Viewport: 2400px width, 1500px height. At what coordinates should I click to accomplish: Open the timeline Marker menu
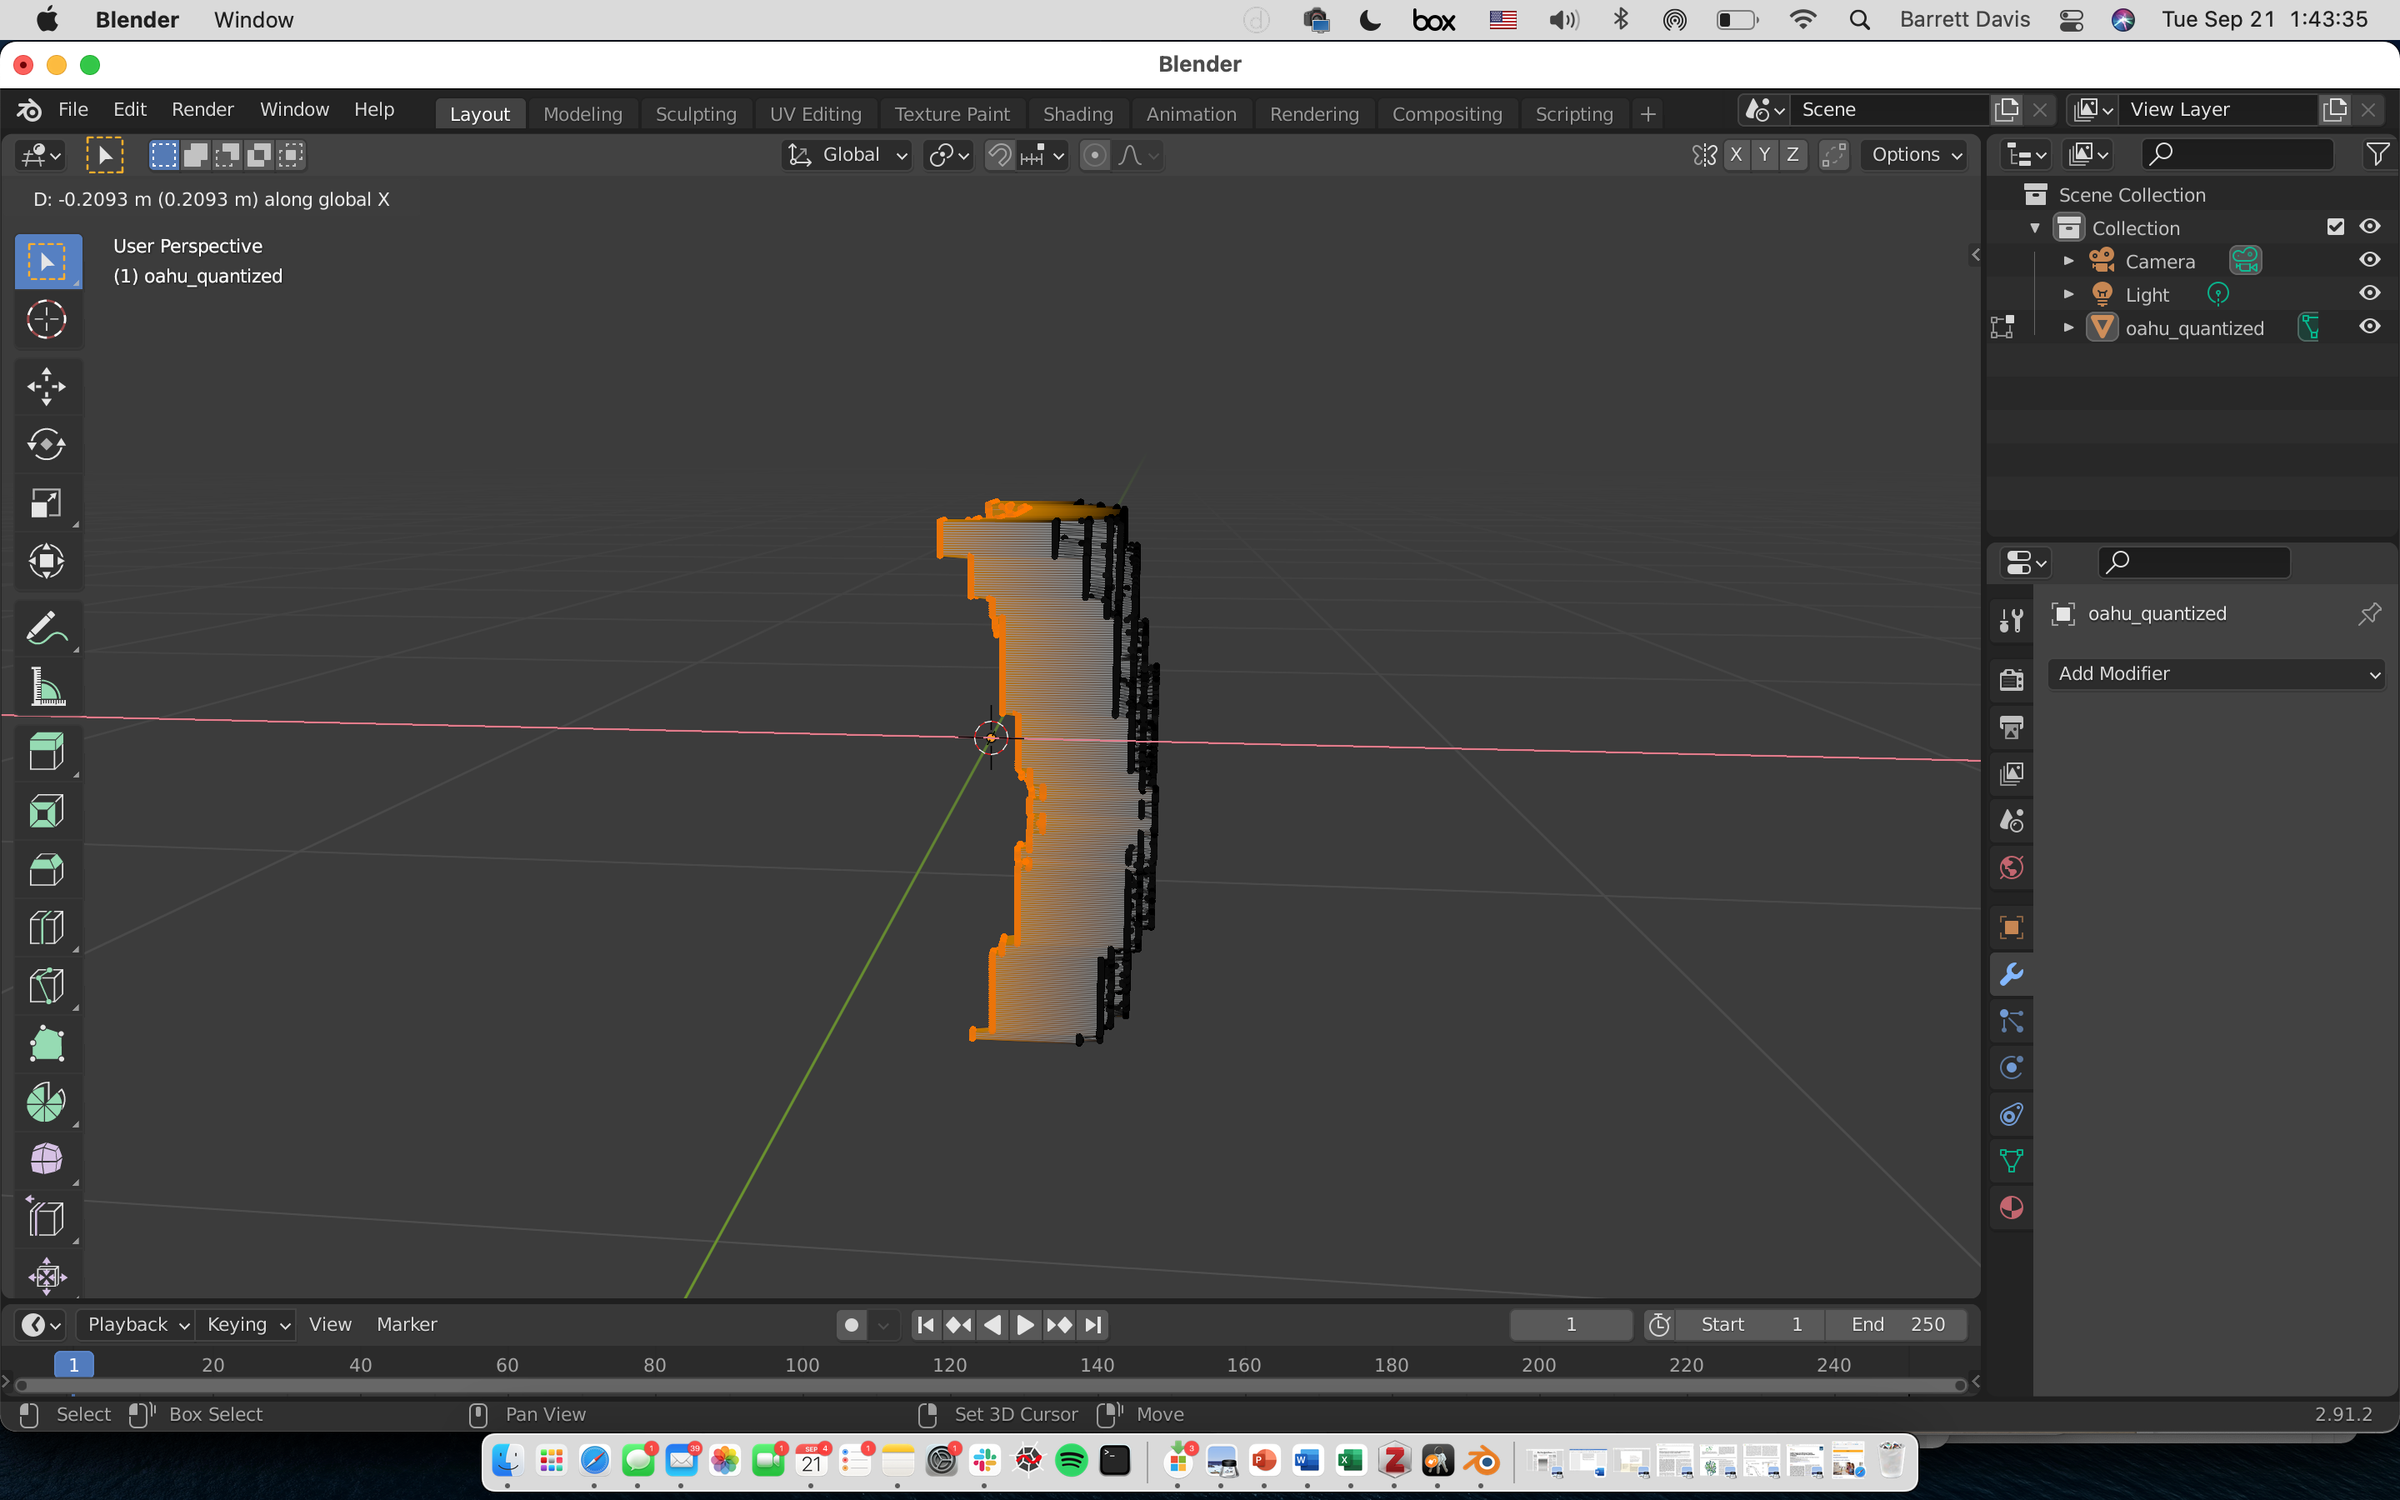tap(406, 1324)
